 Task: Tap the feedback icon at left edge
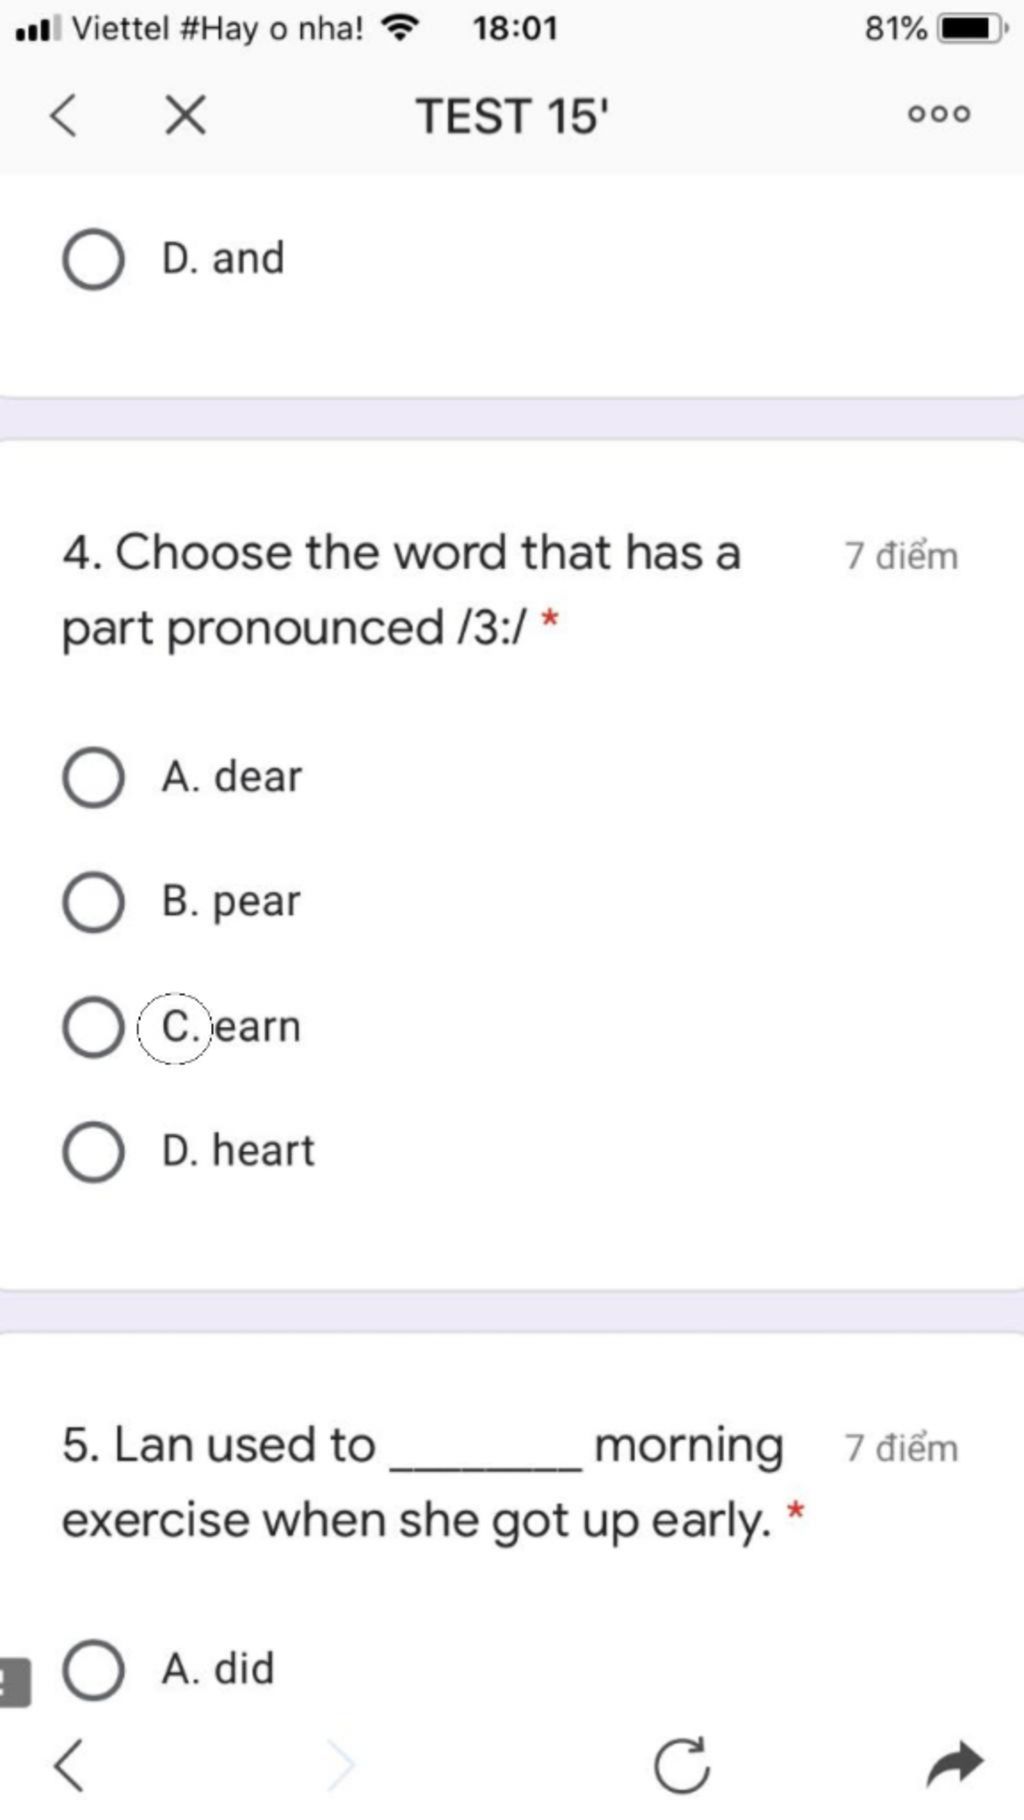(14, 1681)
